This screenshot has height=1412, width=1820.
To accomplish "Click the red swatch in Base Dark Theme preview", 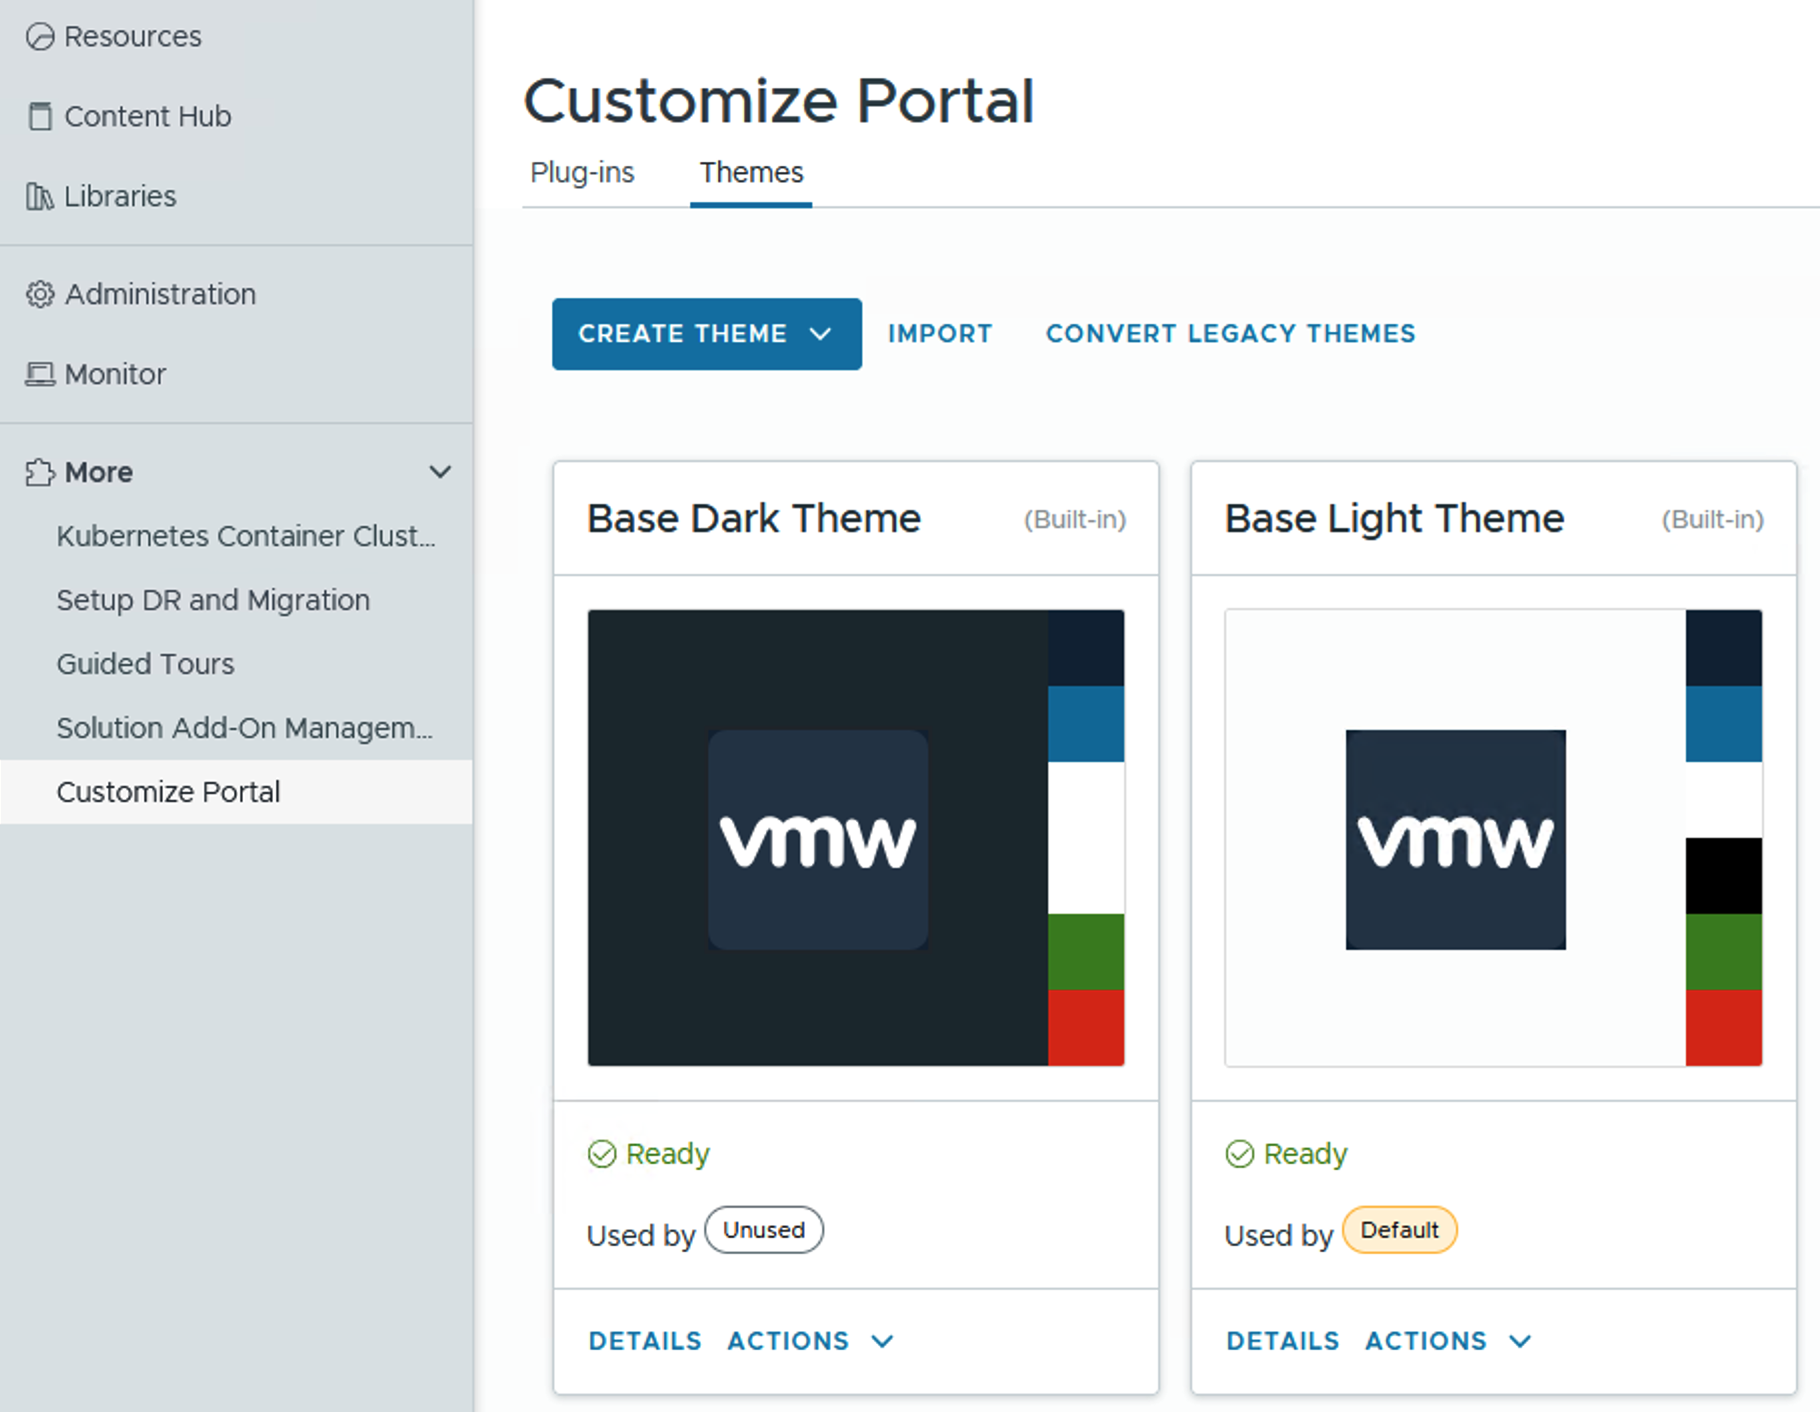I will pos(1085,1027).
